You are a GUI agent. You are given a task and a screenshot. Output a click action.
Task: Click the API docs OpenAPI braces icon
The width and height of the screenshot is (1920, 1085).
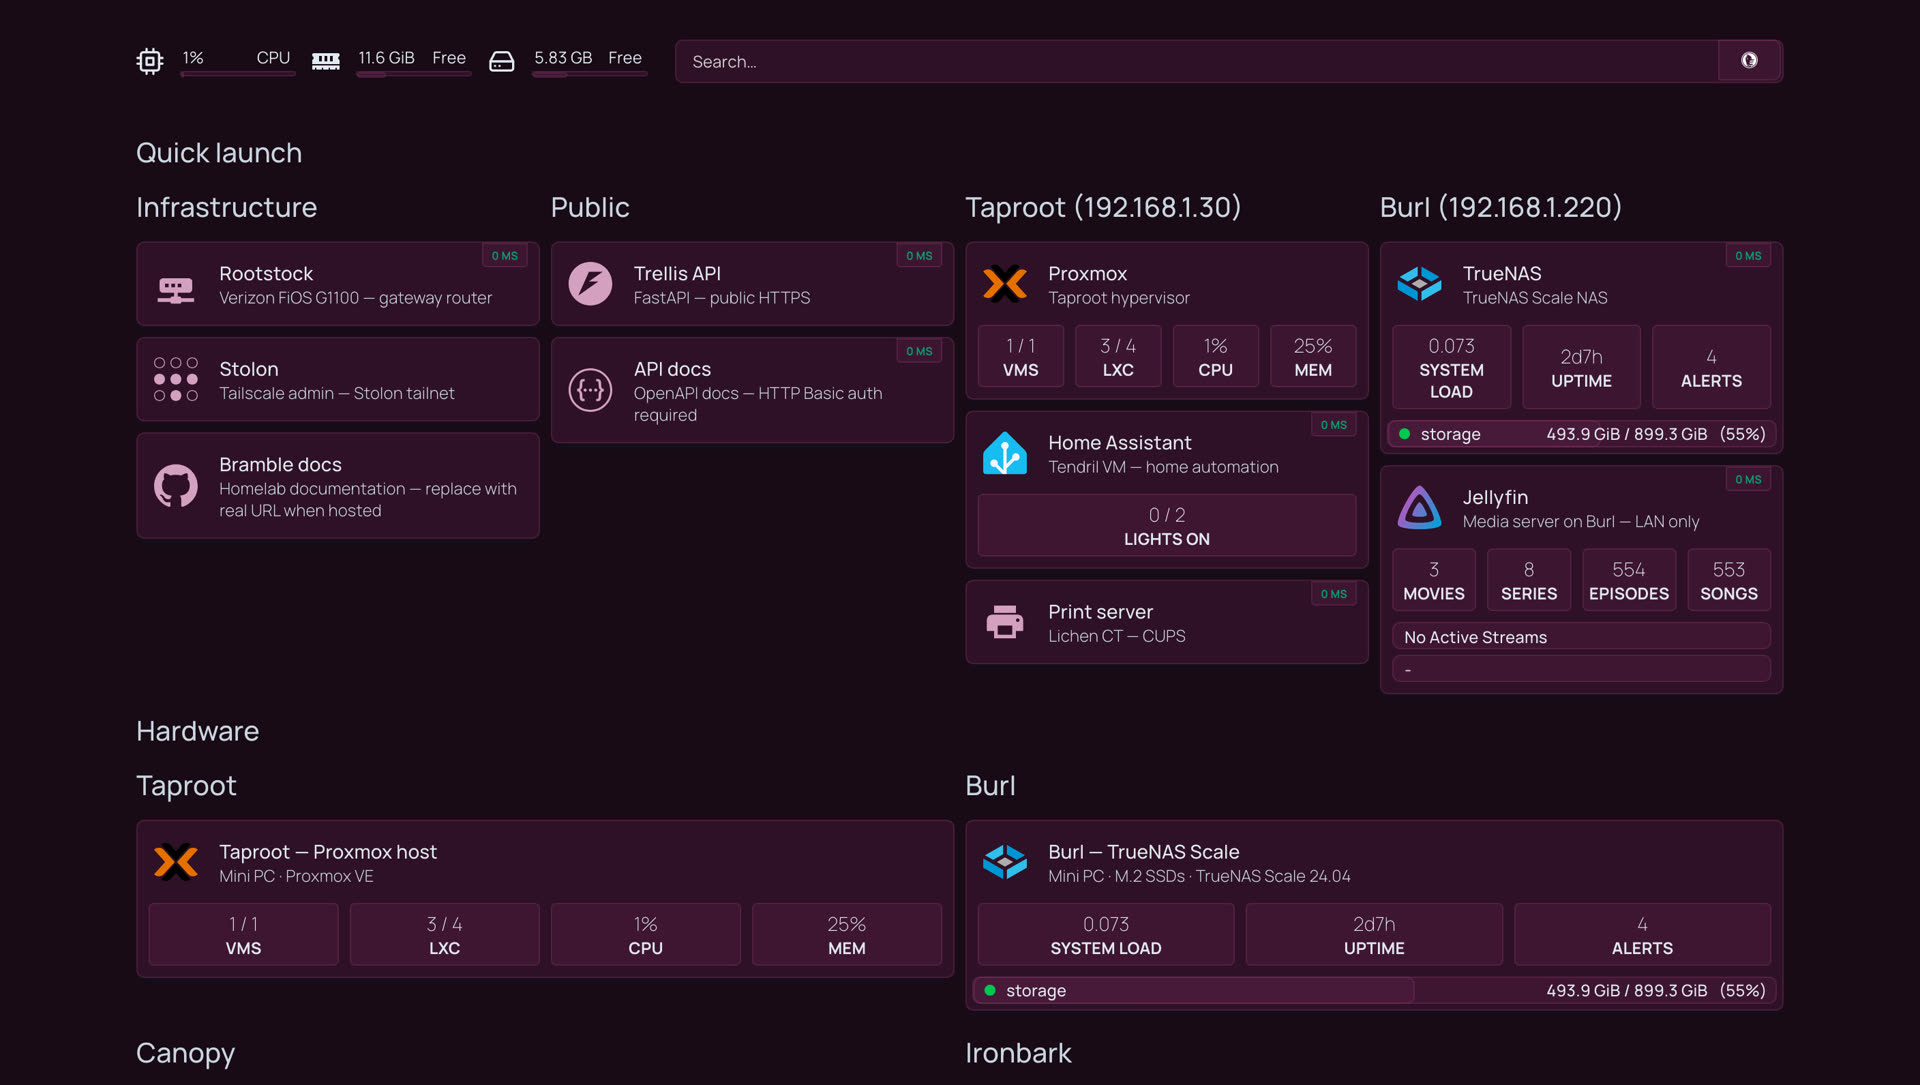(x=590, y=391)
